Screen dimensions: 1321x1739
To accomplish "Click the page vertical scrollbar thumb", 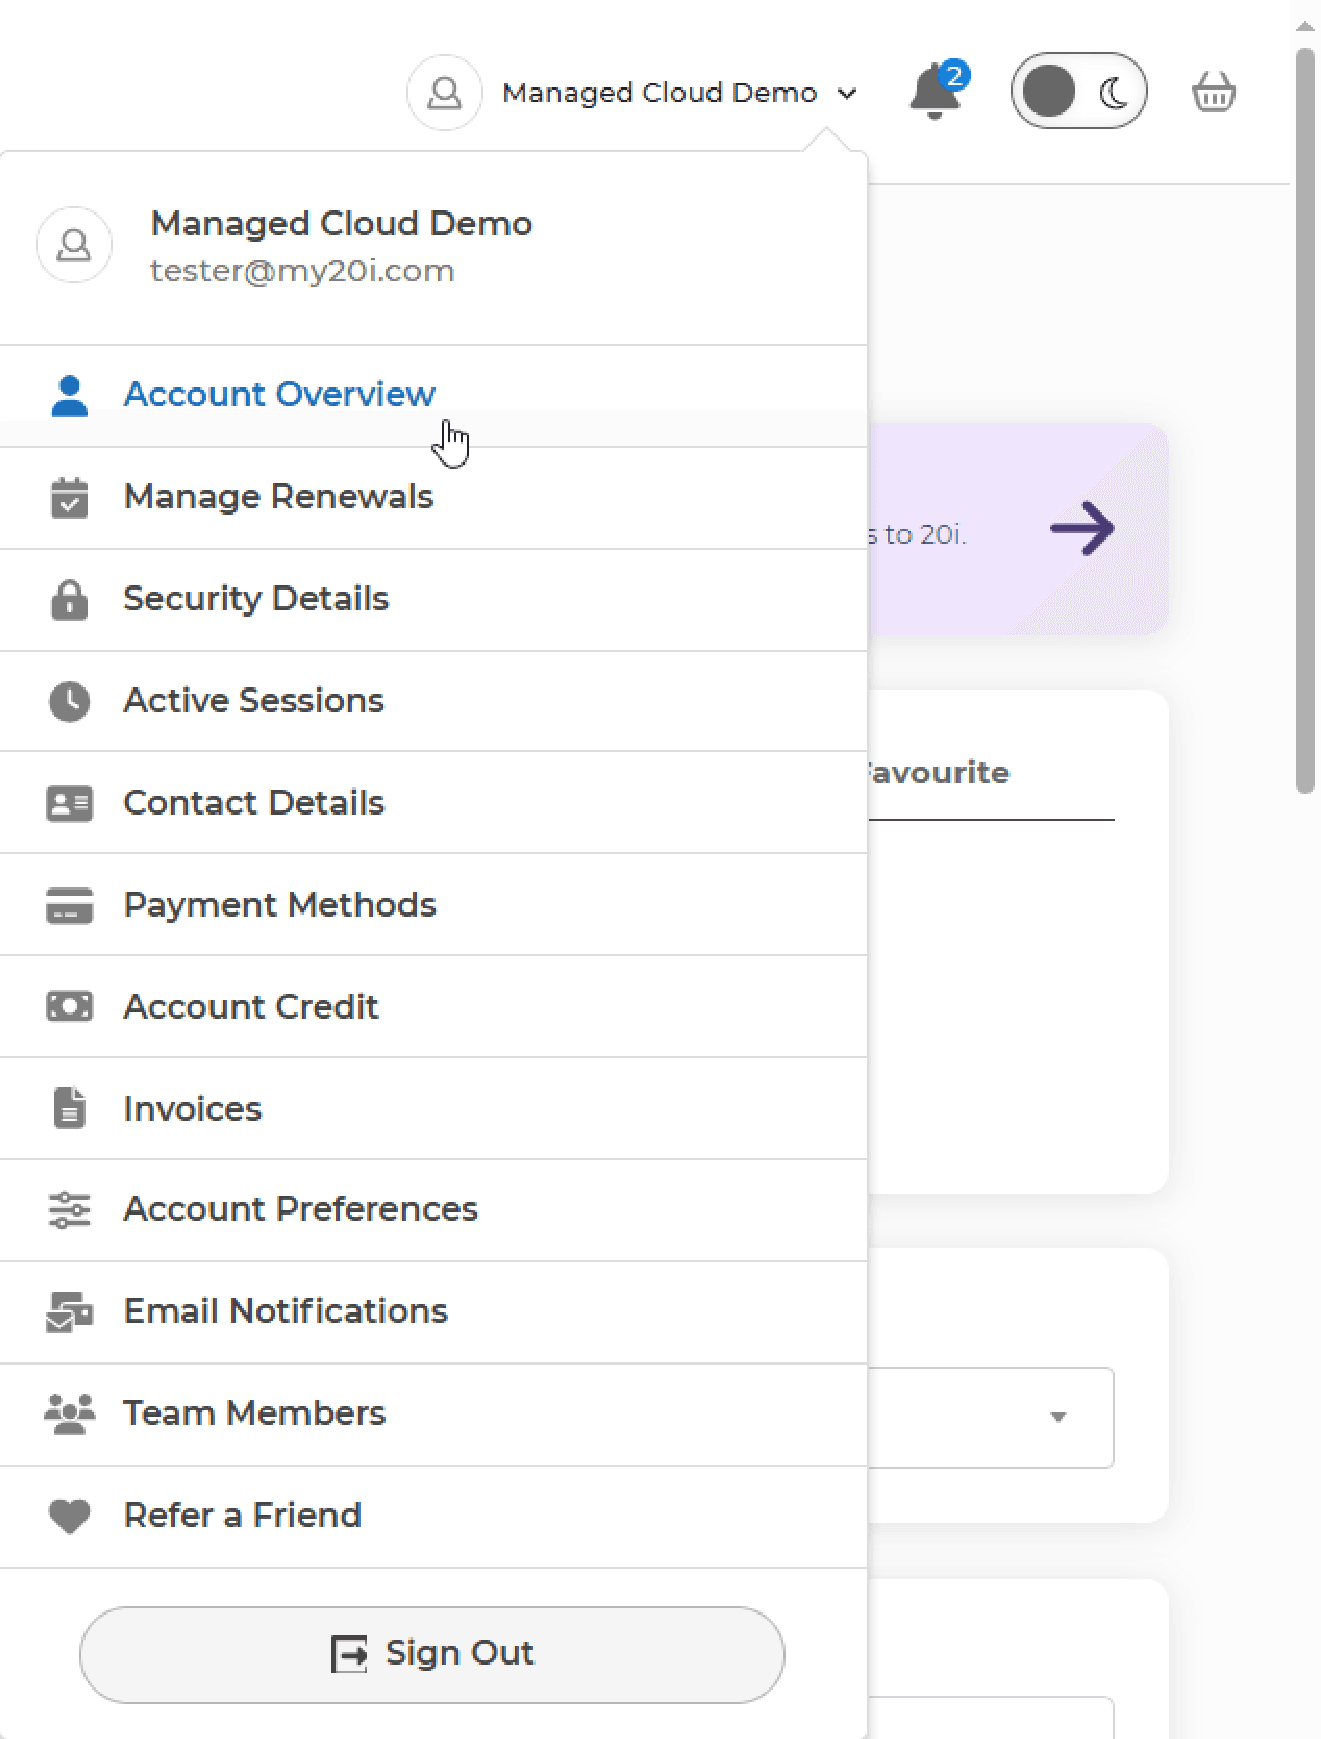I will click(x=1305, y=420).
